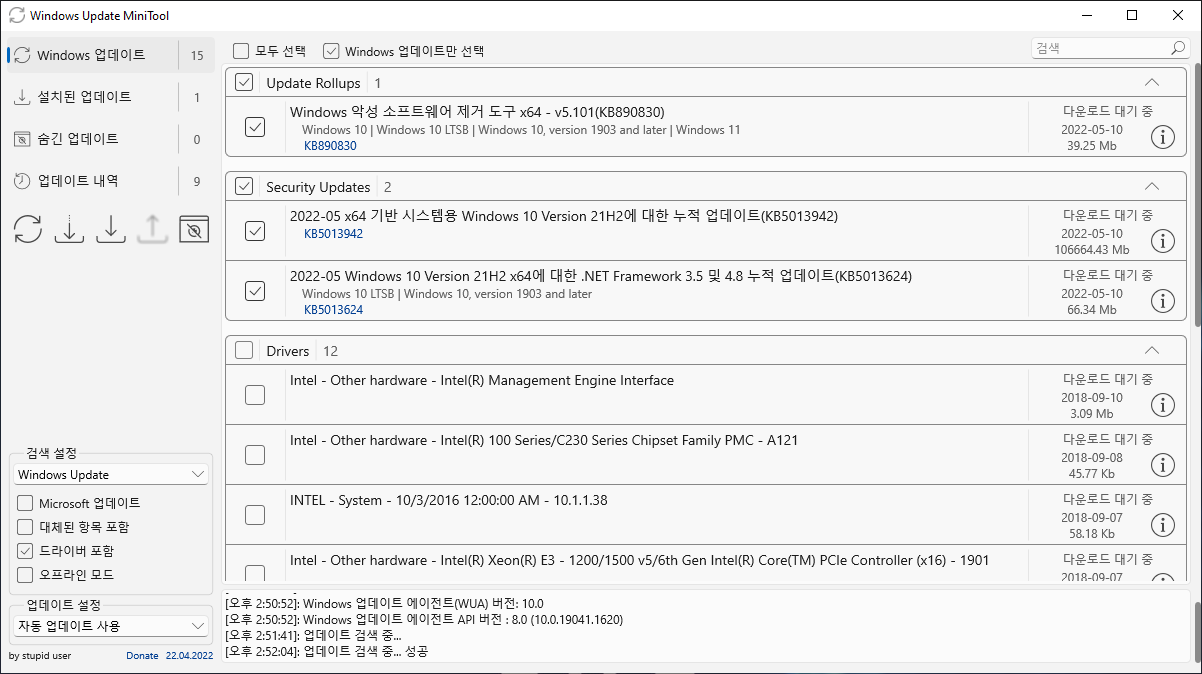Click the 106664.43 Mb size text
This screenshot has width=1202, height=674.
pos(1092,250)
